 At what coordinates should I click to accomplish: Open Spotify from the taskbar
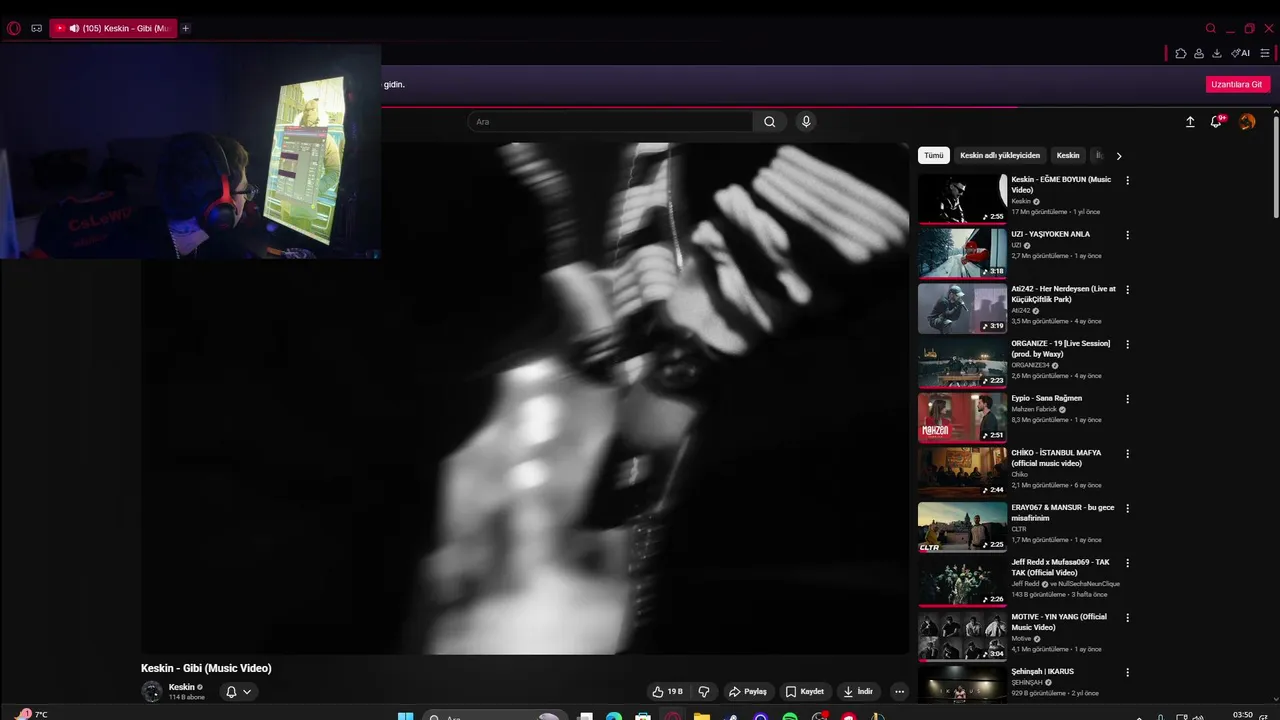(x=790, y=716)
